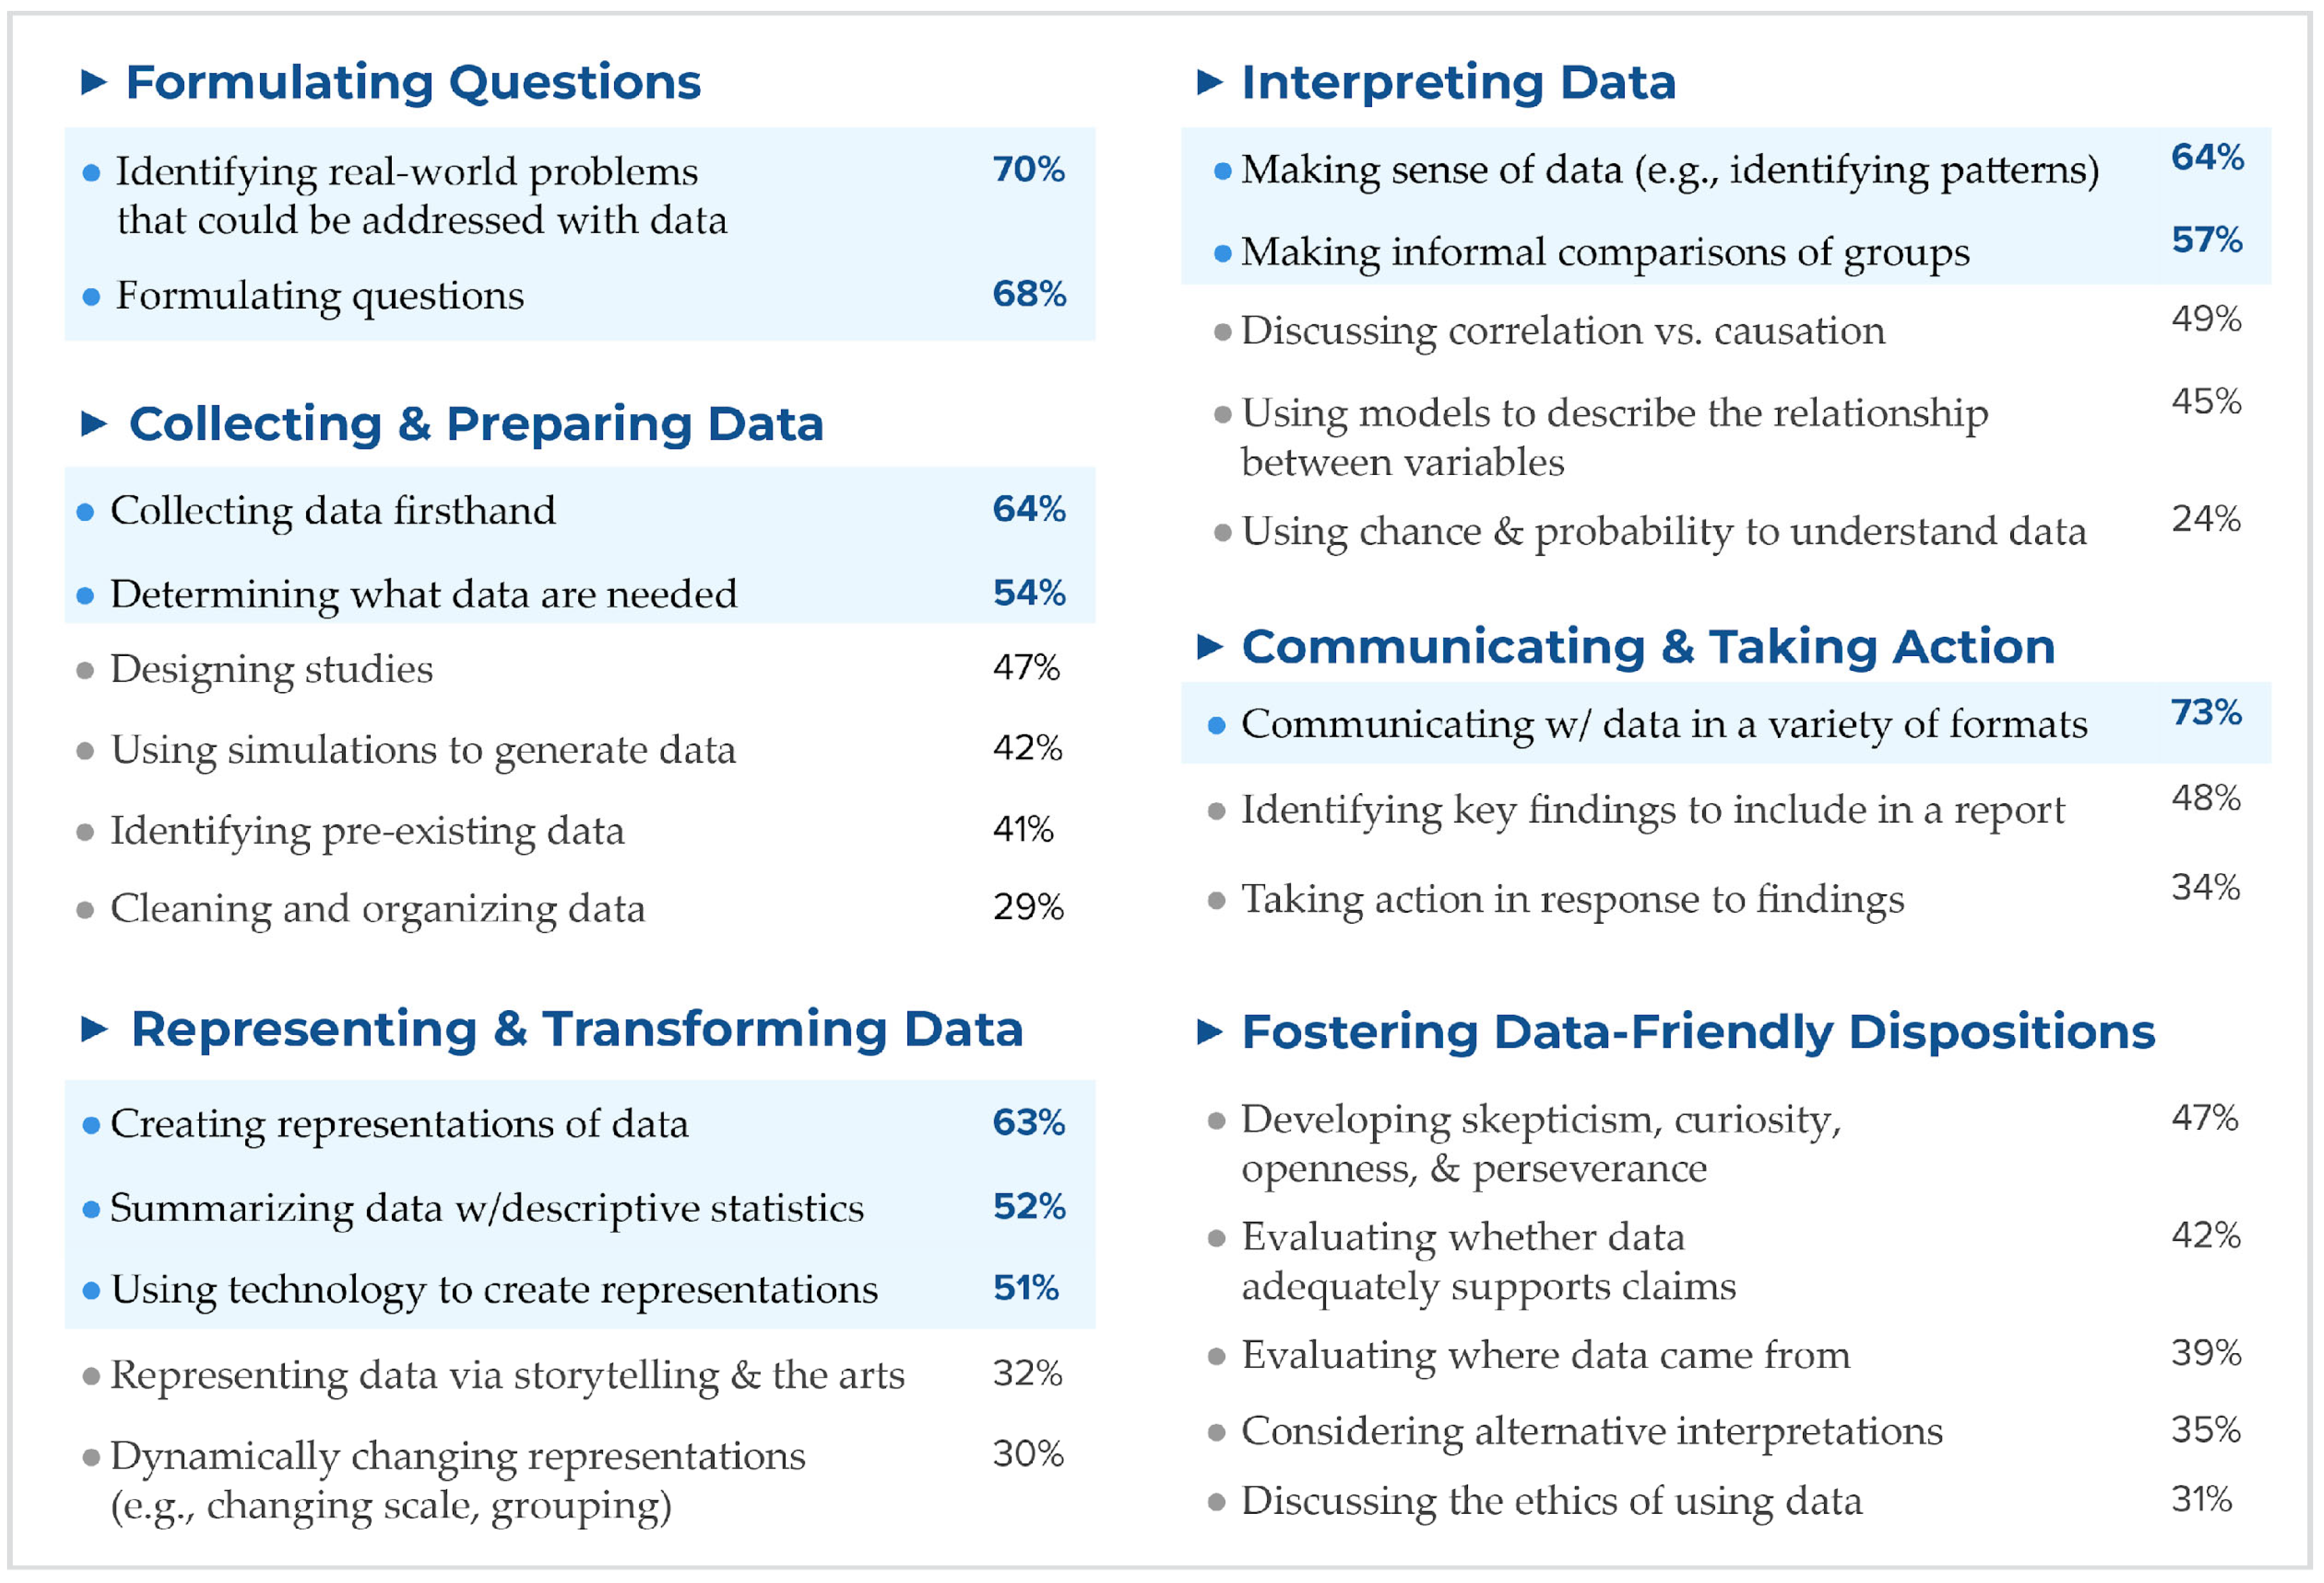Click the 70% figure for Identifying real-world problems
Image resolution: width=2324 pixels, height=1583 pixels.
[x=1028, y=170]
